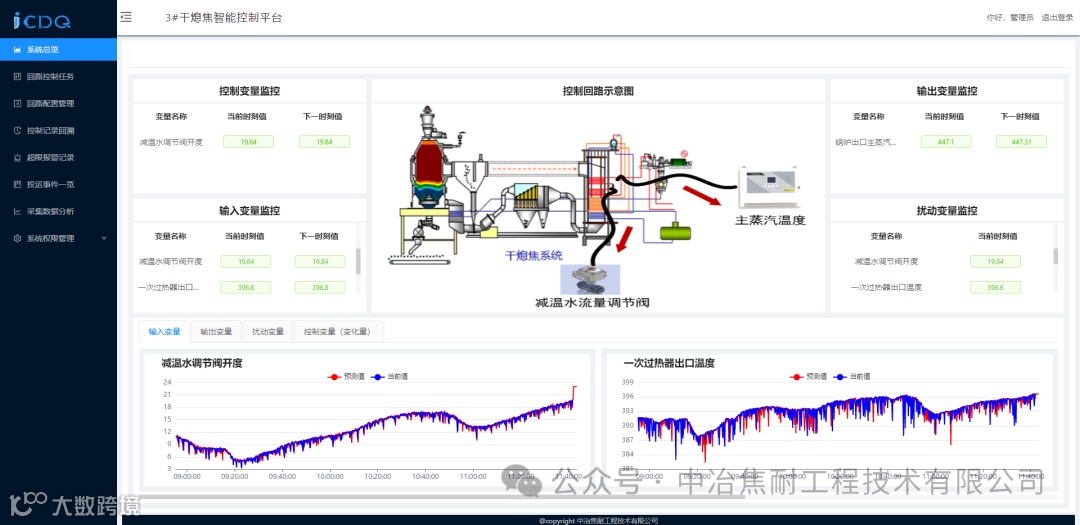Click the icon beside 回路控制任务

[17, 76]
